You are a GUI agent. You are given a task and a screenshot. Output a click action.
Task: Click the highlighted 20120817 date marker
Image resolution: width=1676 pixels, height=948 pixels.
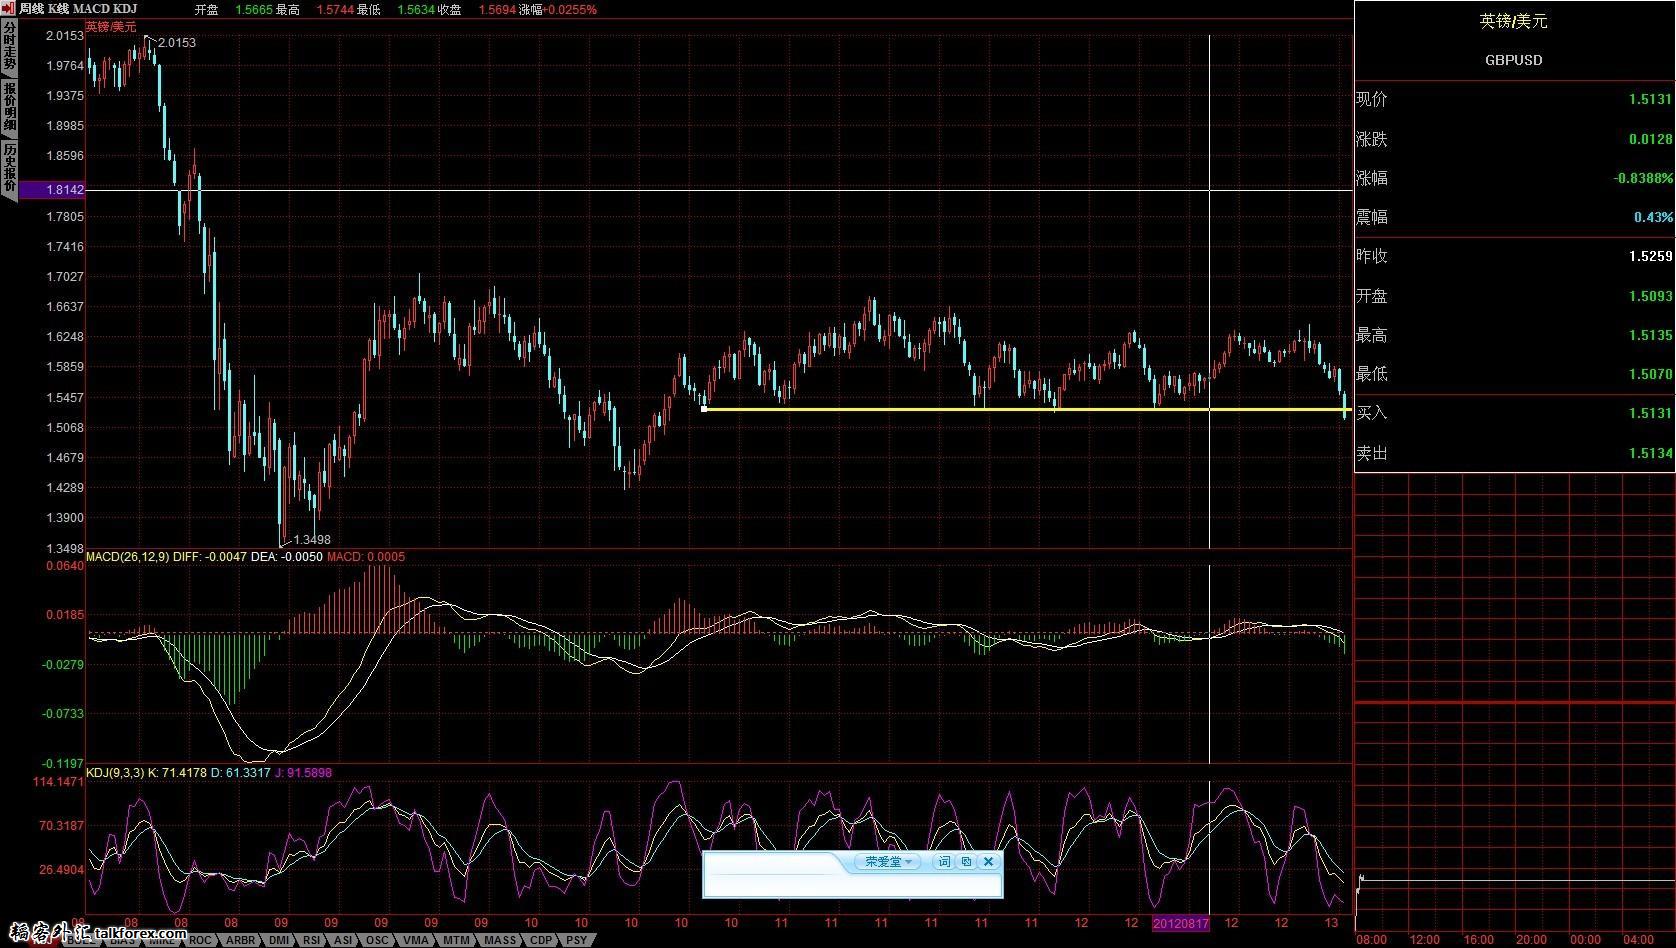[x=1181, y=923]
